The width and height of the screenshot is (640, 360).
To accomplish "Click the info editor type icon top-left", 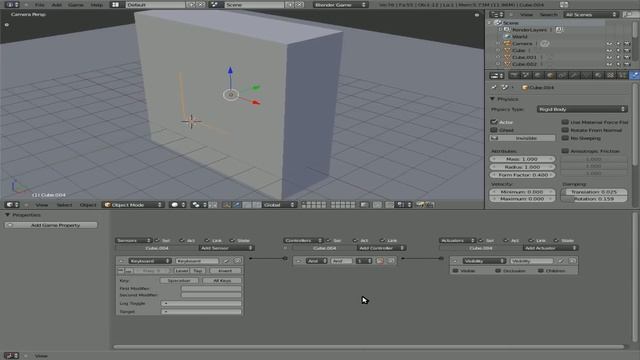I will [x=12, y=4].
